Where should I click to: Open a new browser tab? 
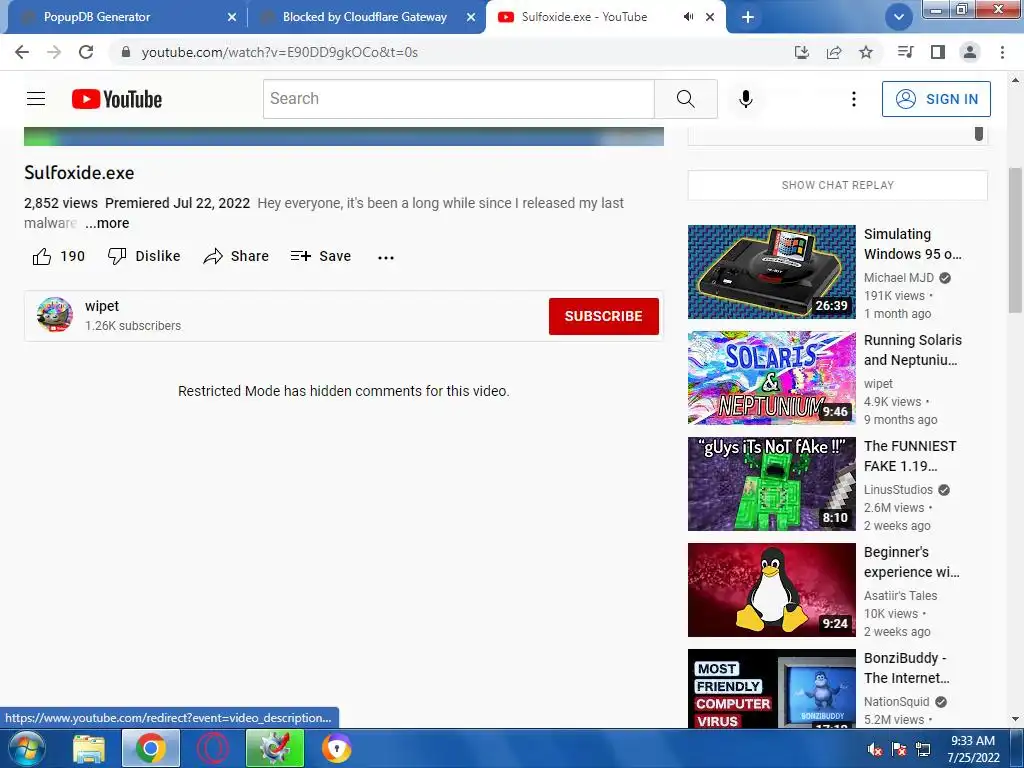[748, 17]
